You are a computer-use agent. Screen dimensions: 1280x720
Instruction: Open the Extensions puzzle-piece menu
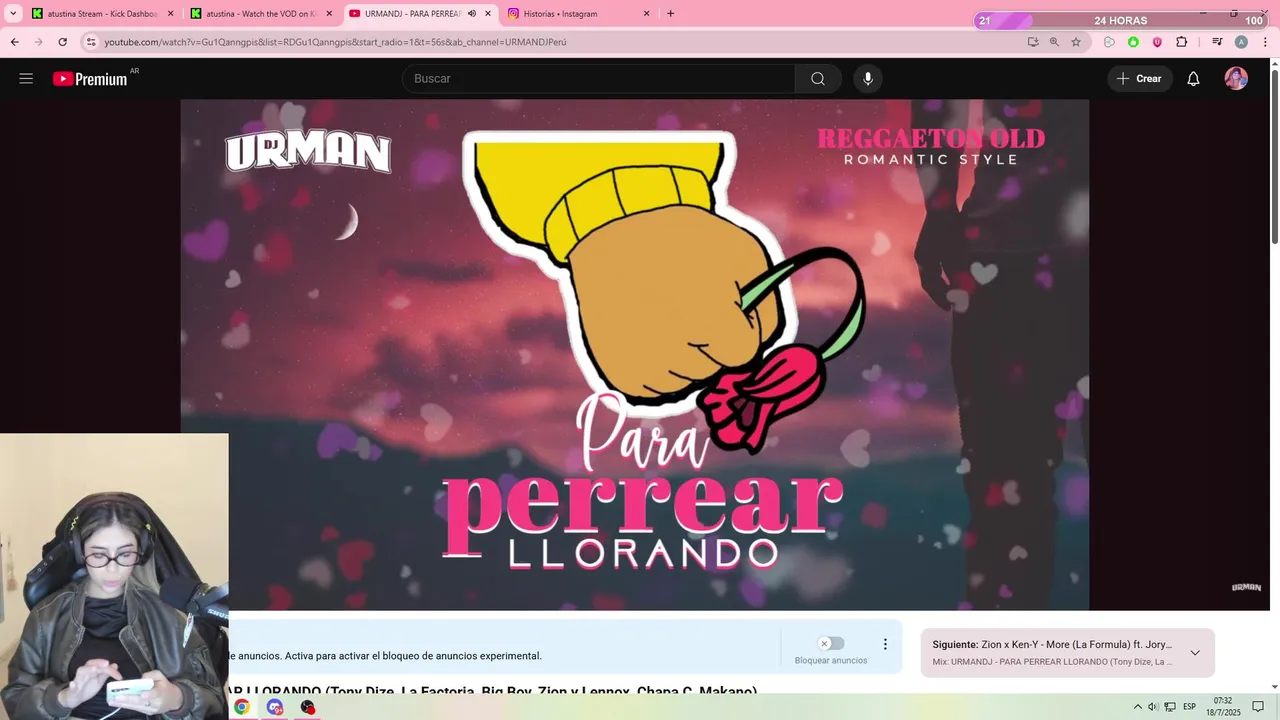click(1181, 42)
